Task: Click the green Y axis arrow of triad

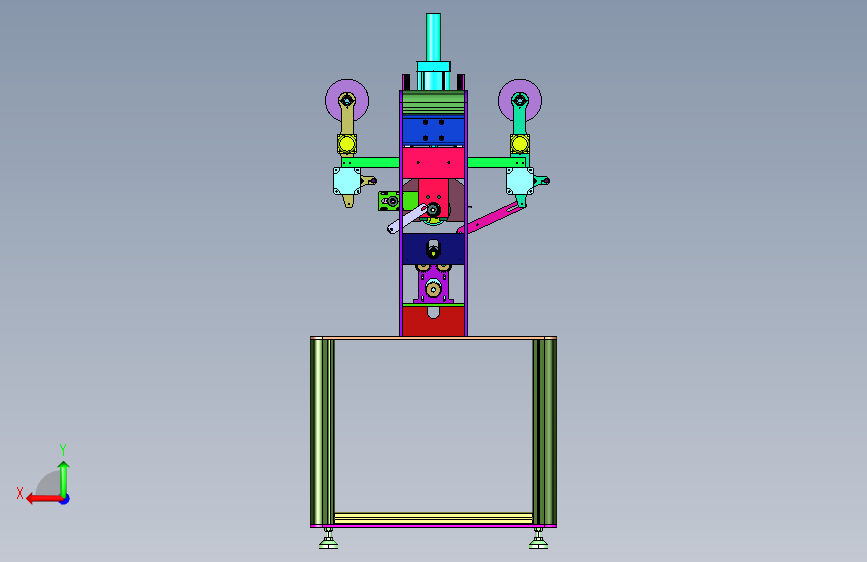Action: 64,479
